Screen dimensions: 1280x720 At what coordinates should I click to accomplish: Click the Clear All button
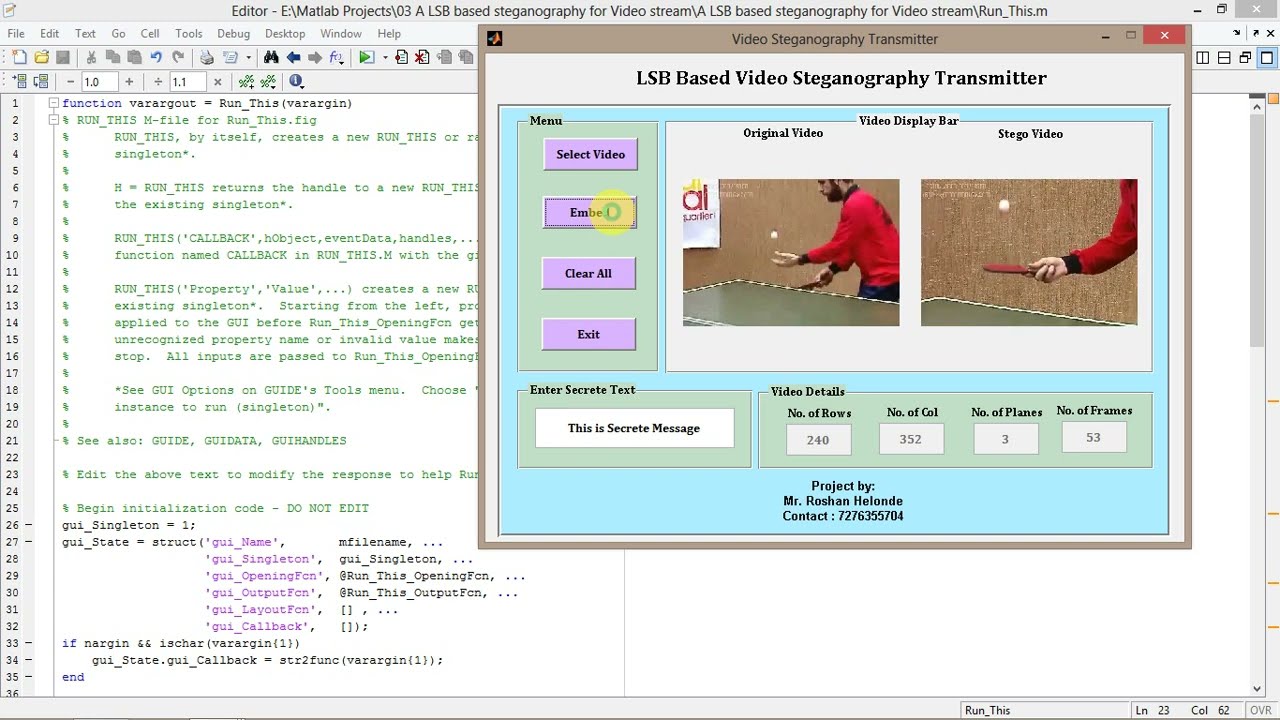click(x=588, y=273)
